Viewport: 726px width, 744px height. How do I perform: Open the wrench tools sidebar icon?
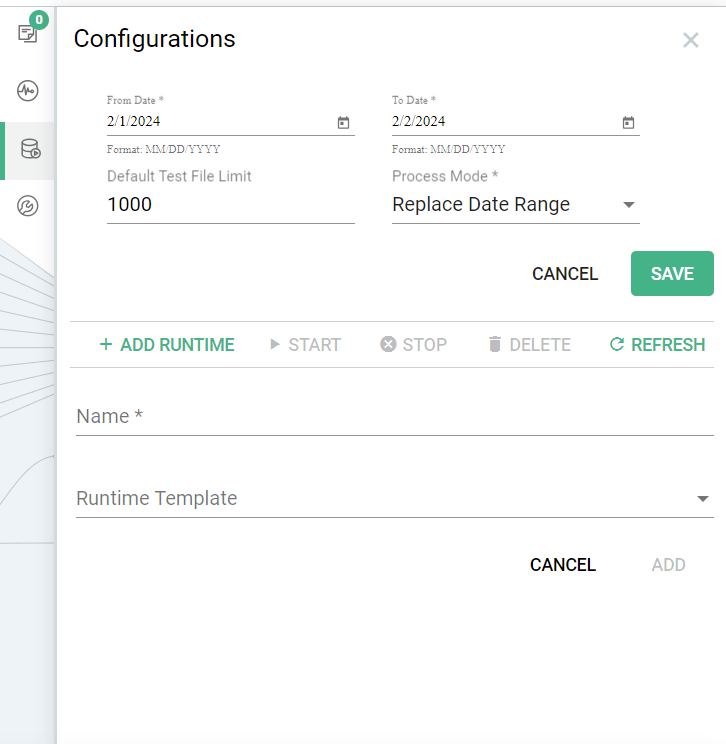point(28,207)
